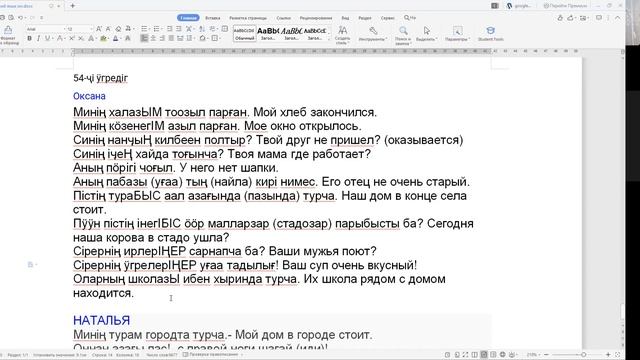Click the redo arrow icon
Image resolution: width=640 pixels, height=360 pixels.
pos(32,18)
